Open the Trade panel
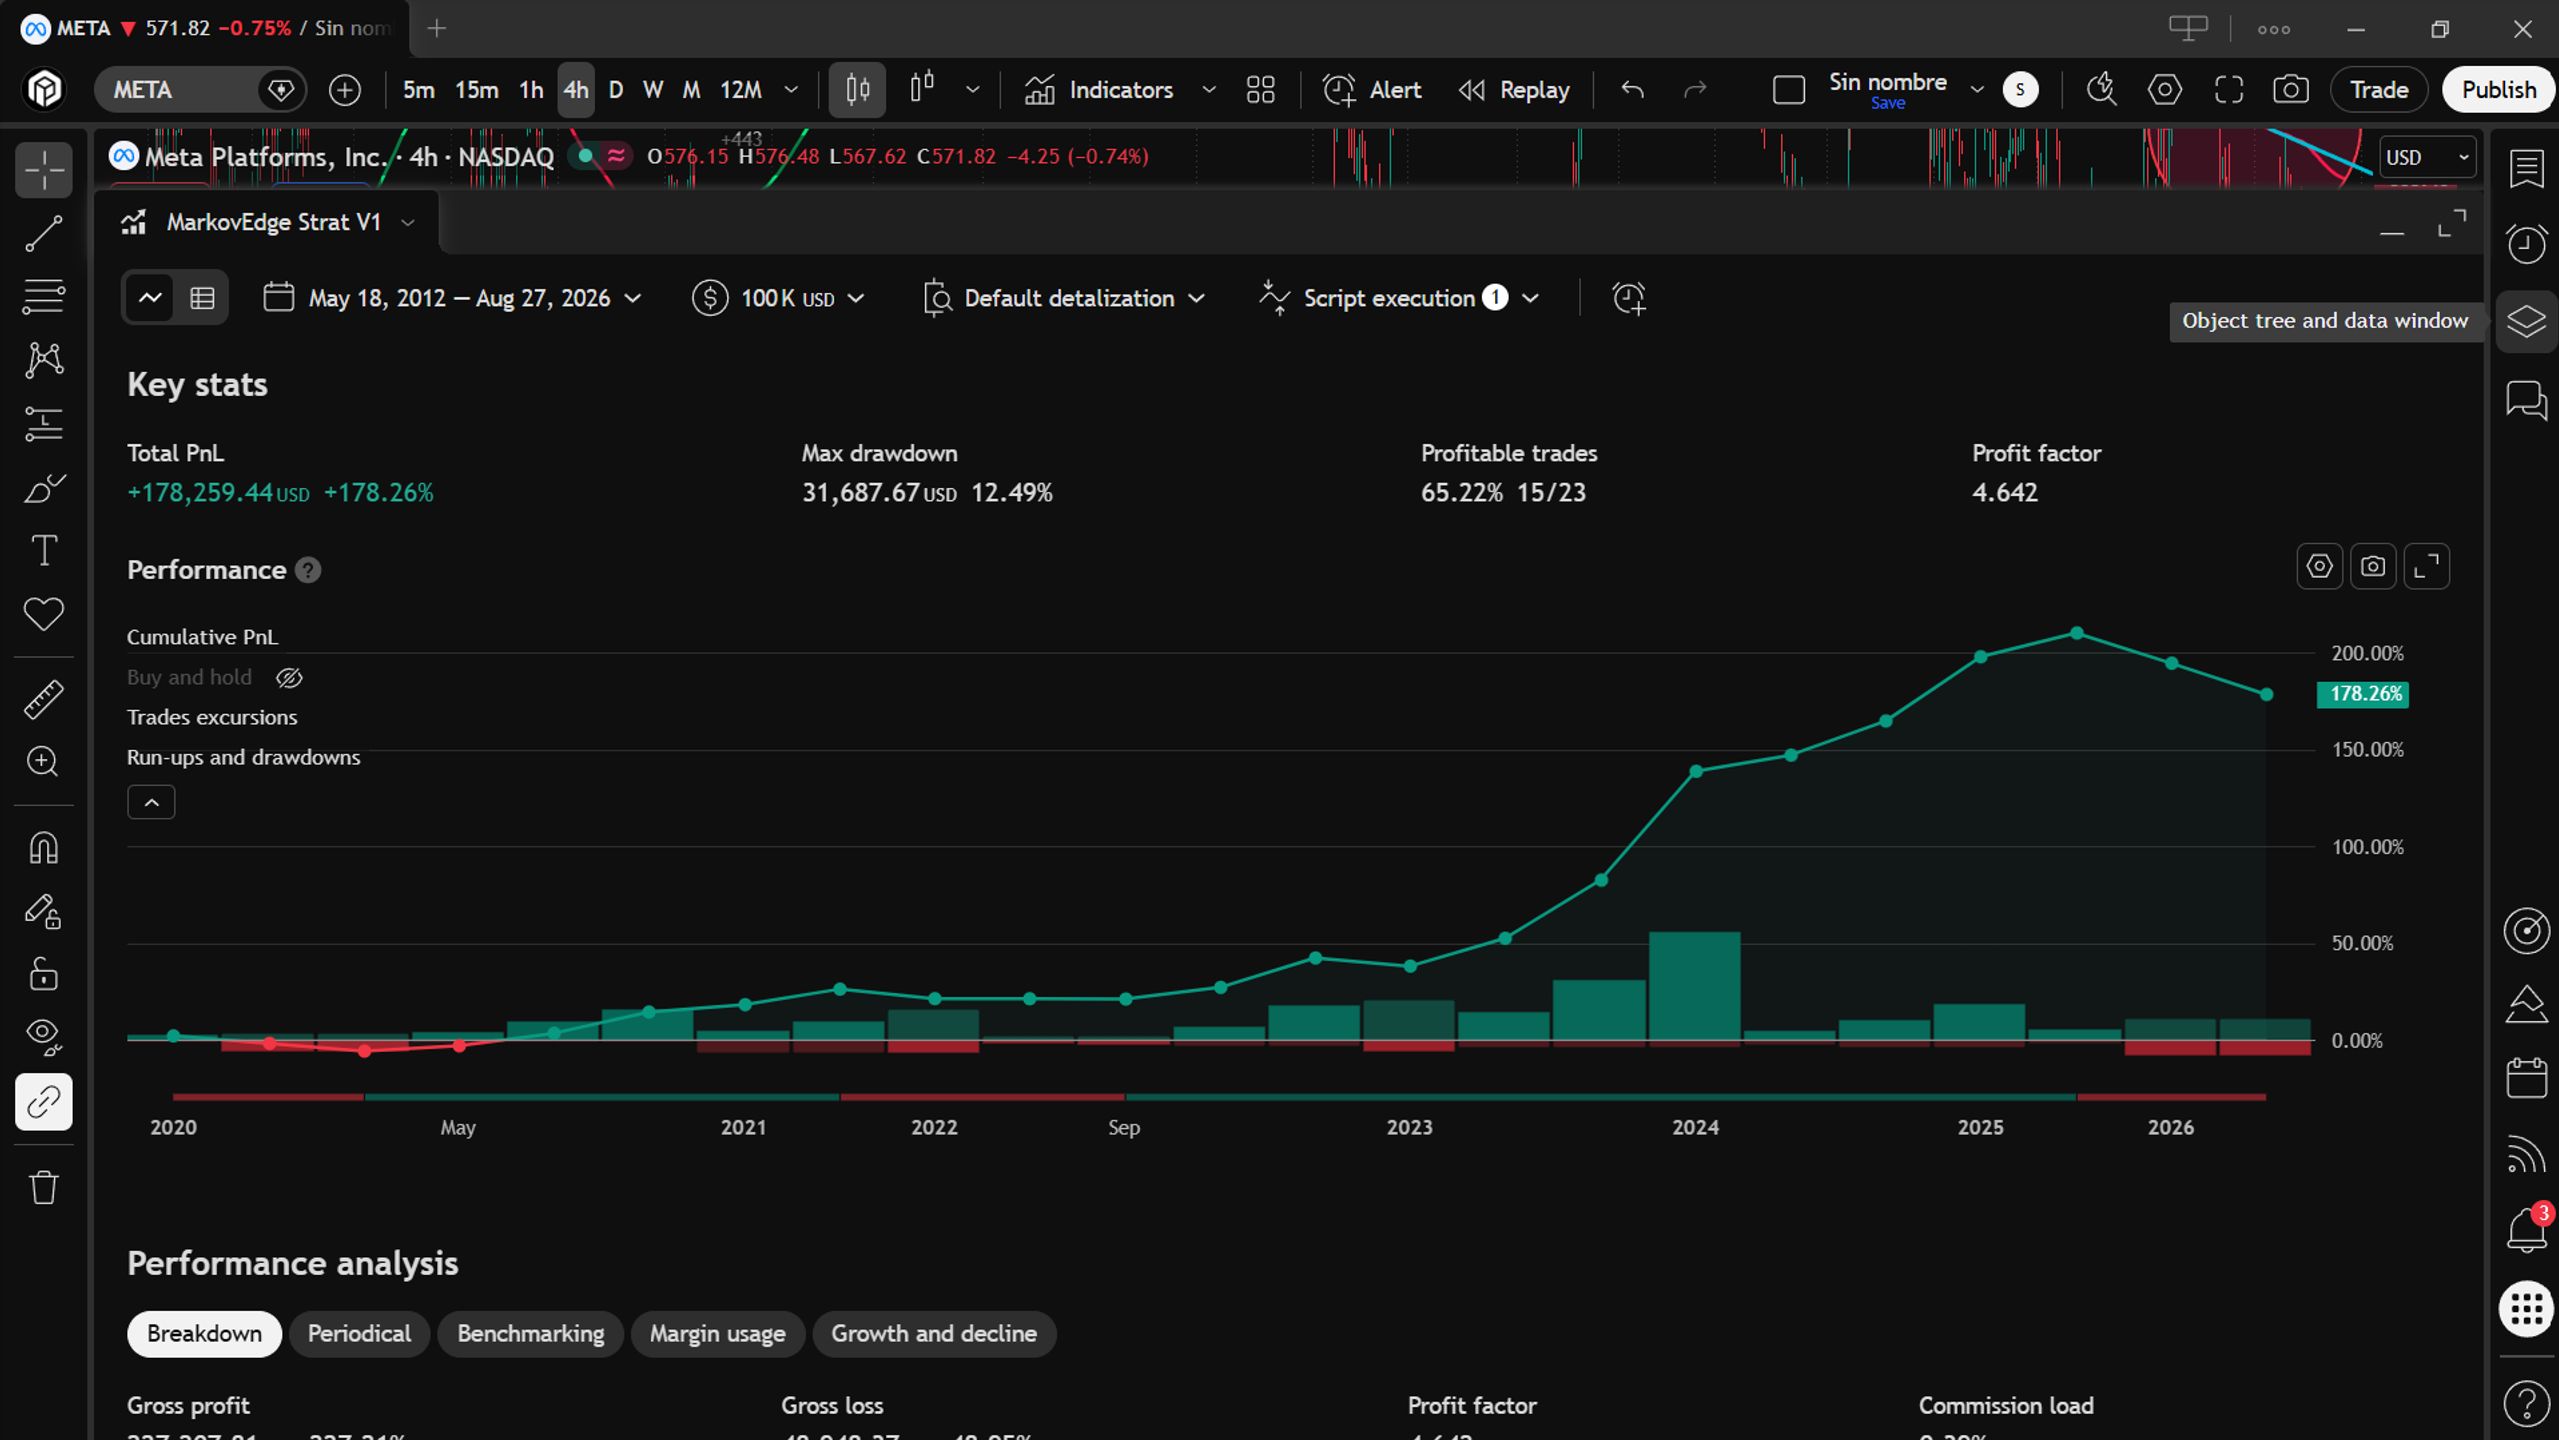Viewport: 2559px width, 1440px height. pyautogui.click(x=2379, y=90)
